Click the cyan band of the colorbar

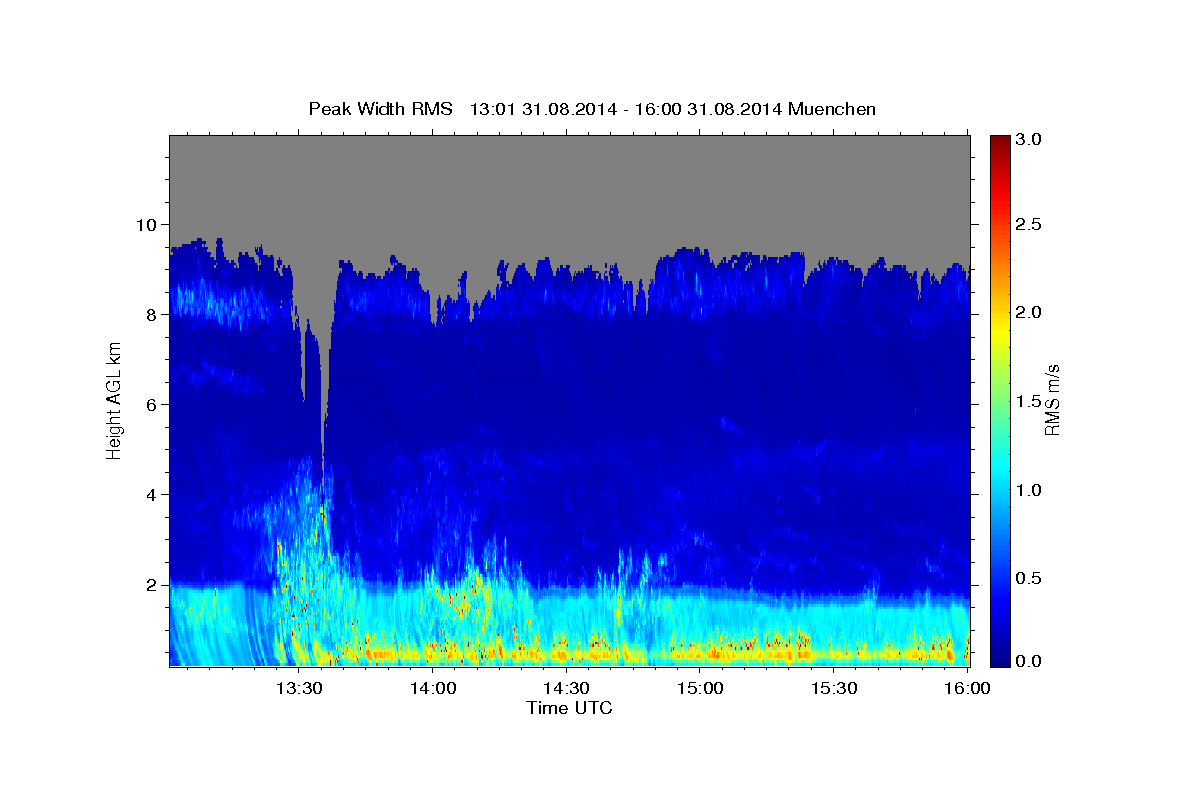click(x=999, y=470)
